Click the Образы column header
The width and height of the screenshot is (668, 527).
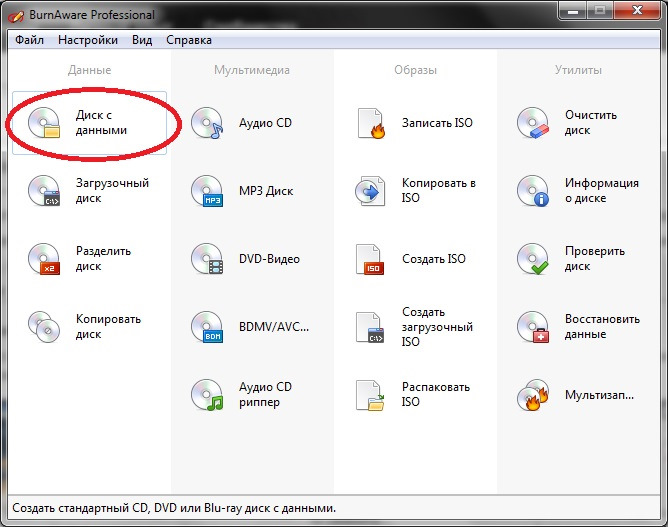tap(415, 70)
